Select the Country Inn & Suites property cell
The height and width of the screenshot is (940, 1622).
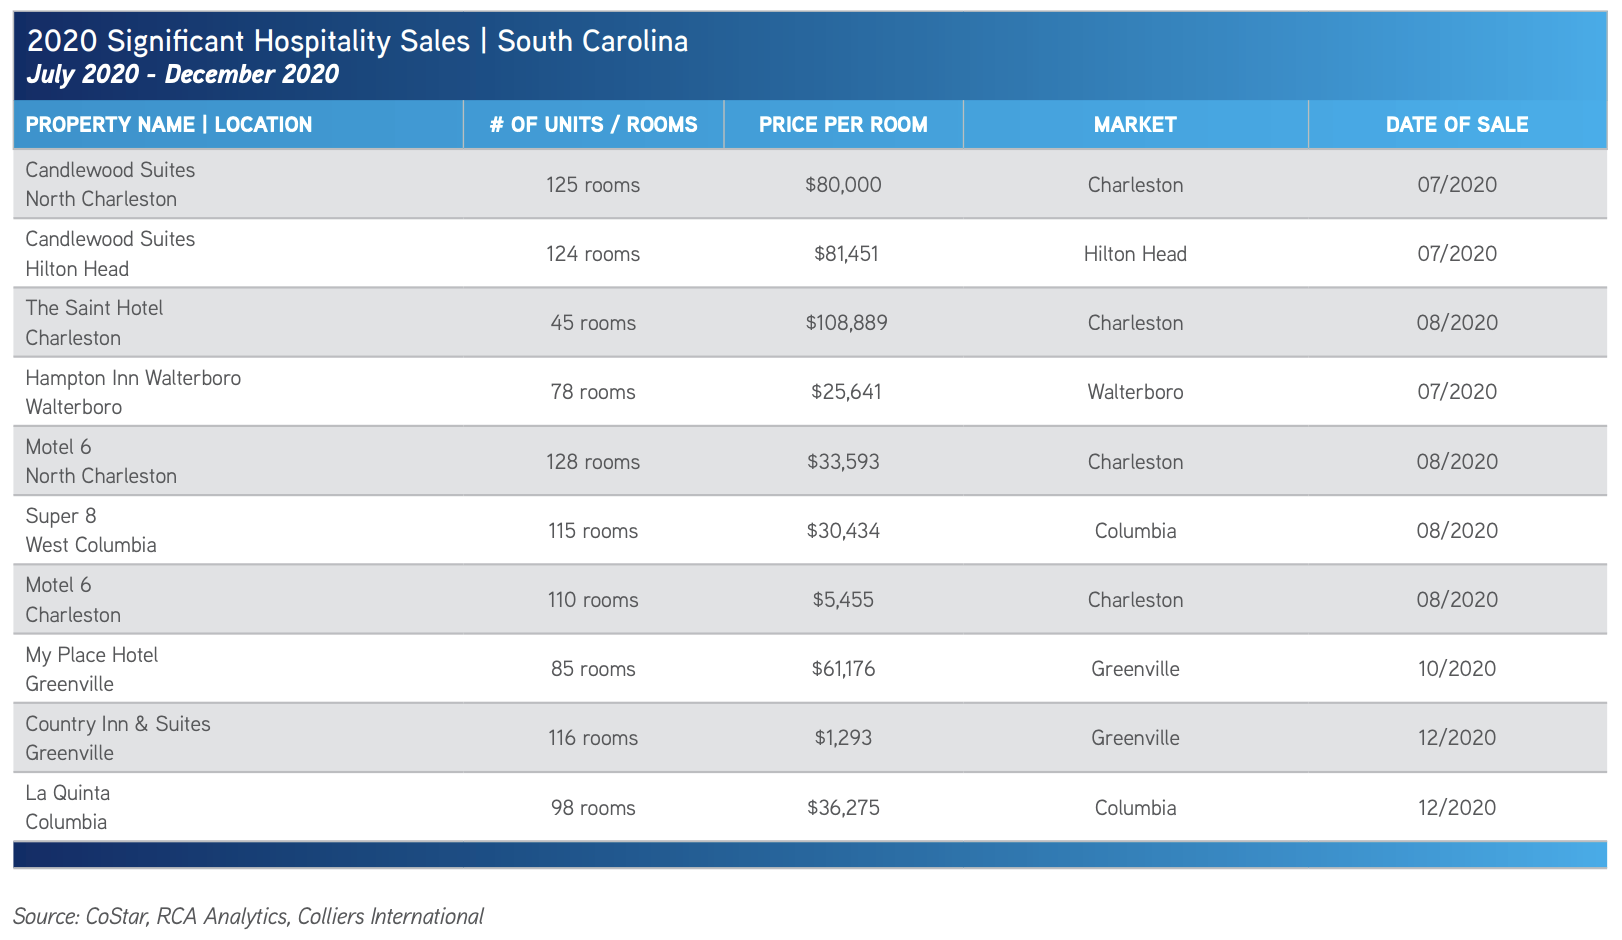click(118, 738)
